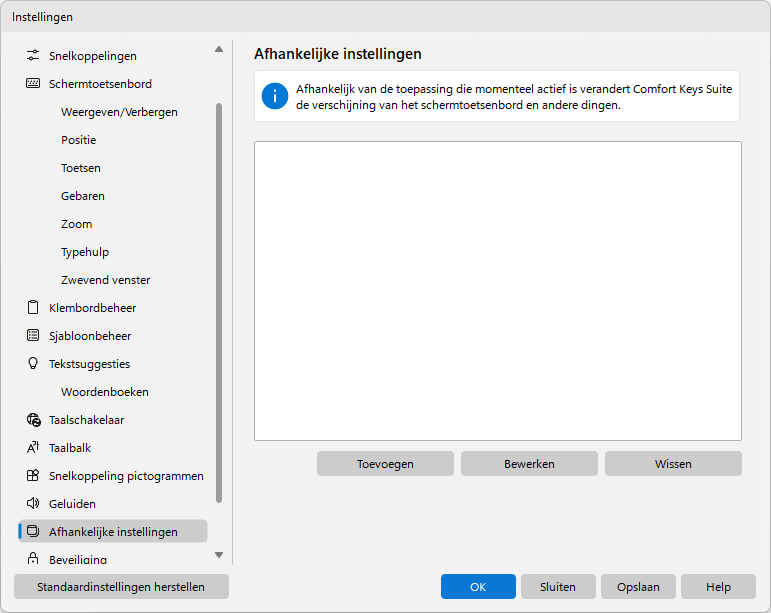771x613 pixels.
Task: Click the blue information icon
Action: [275, 96]
